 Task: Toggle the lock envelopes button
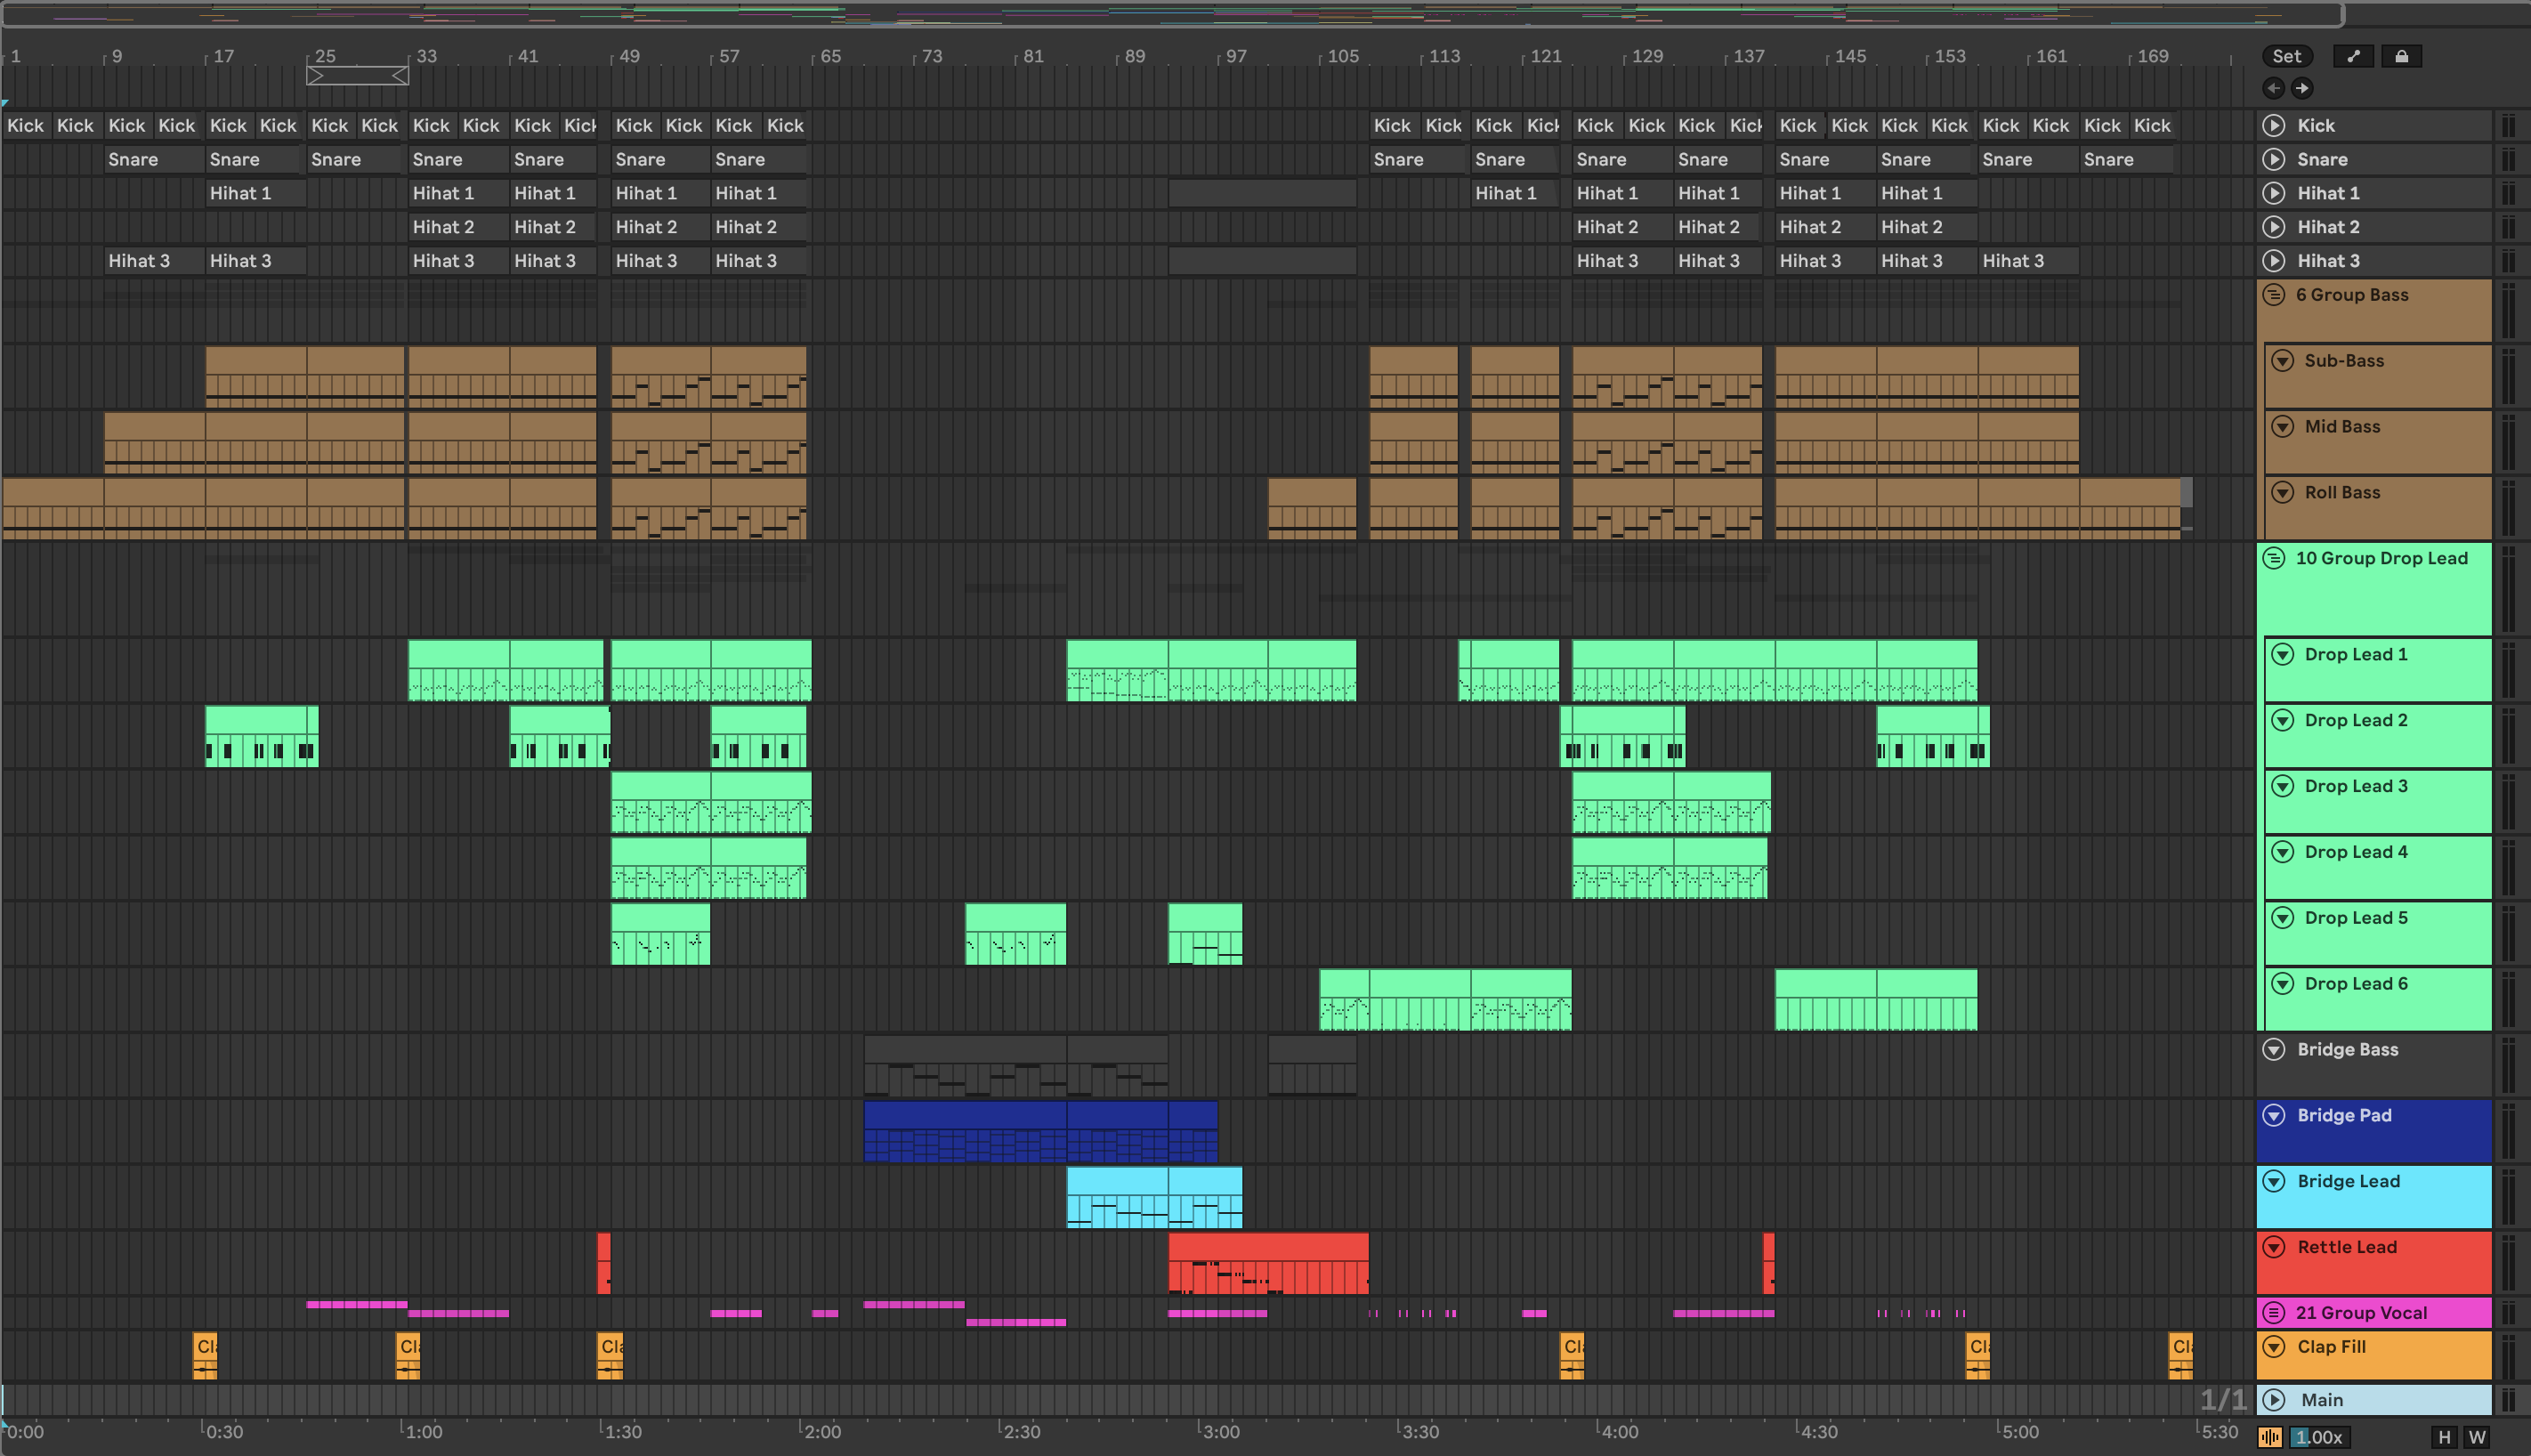pyautogui.click(x=2401, y=56)
